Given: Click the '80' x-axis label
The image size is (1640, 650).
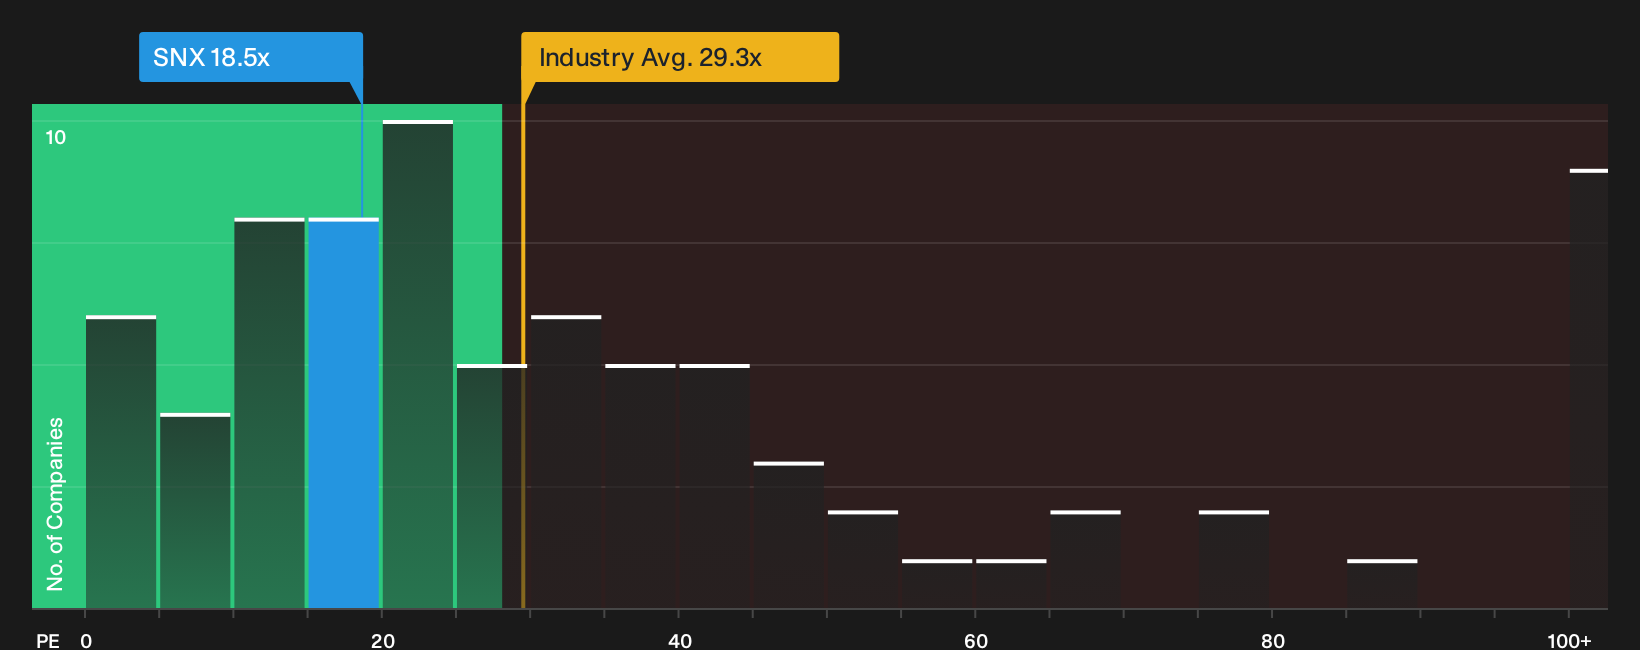Looking at the screenshot, I should [x=1273, y=640].
